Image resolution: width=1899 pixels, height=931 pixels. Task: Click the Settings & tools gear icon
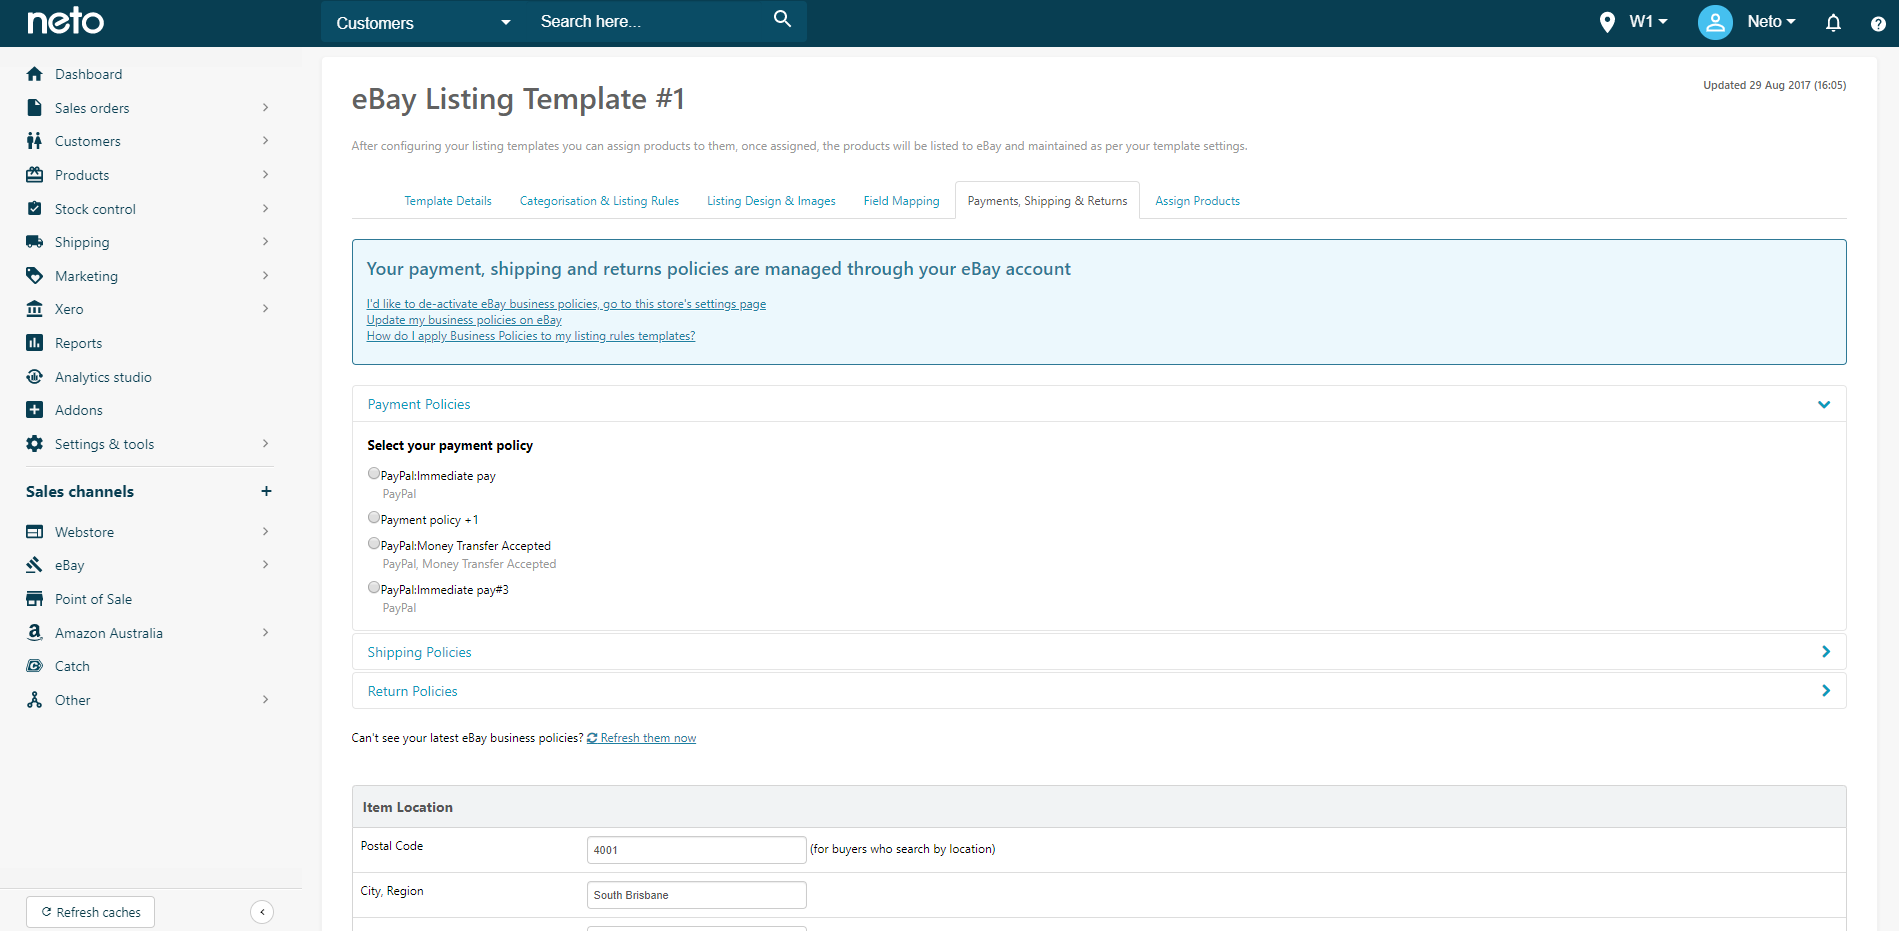tap(35, 444)
